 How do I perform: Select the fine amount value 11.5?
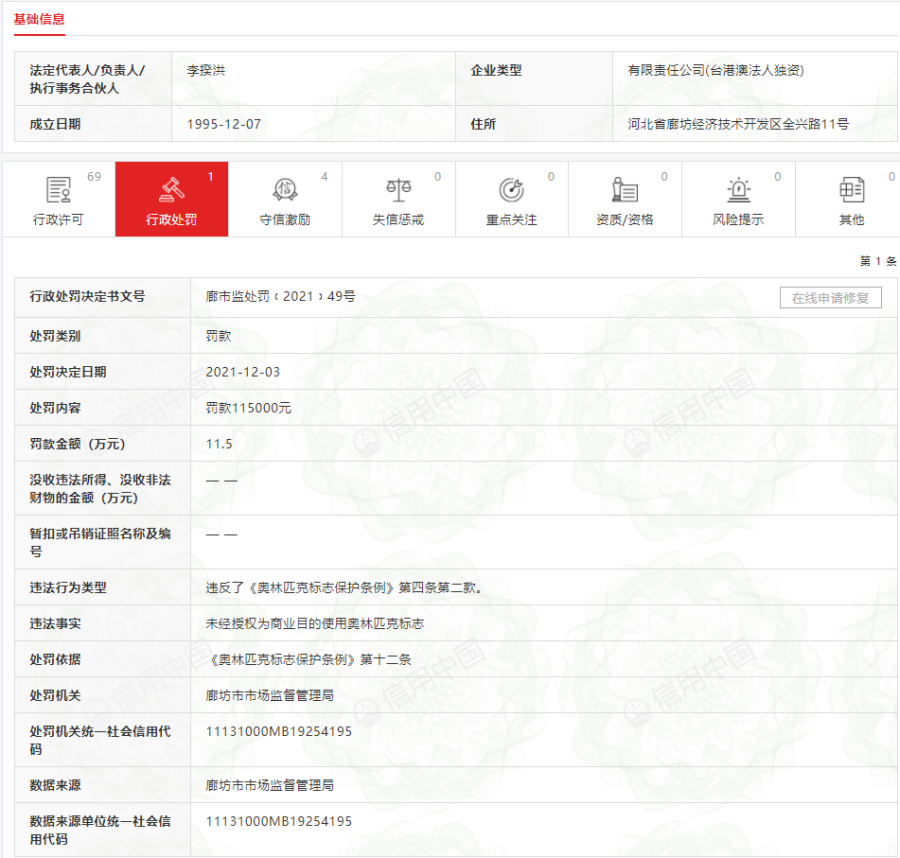coord(219,444)
